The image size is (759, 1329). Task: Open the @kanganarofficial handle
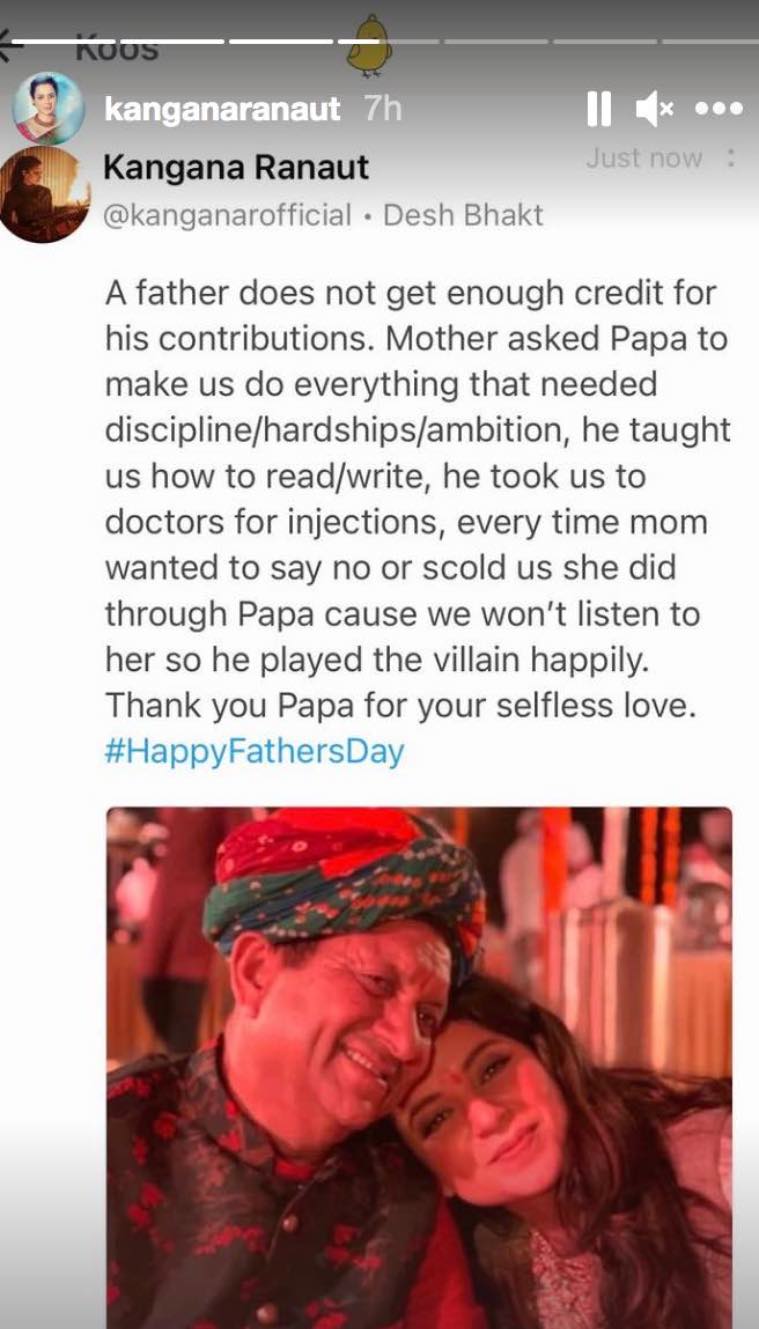[x=228, y=215]
